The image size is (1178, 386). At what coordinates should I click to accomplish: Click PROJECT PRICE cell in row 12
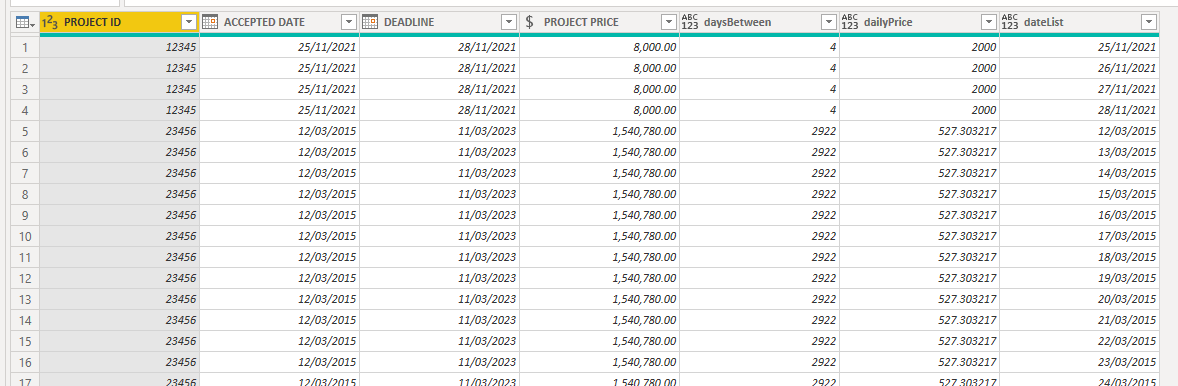[600, 279]
